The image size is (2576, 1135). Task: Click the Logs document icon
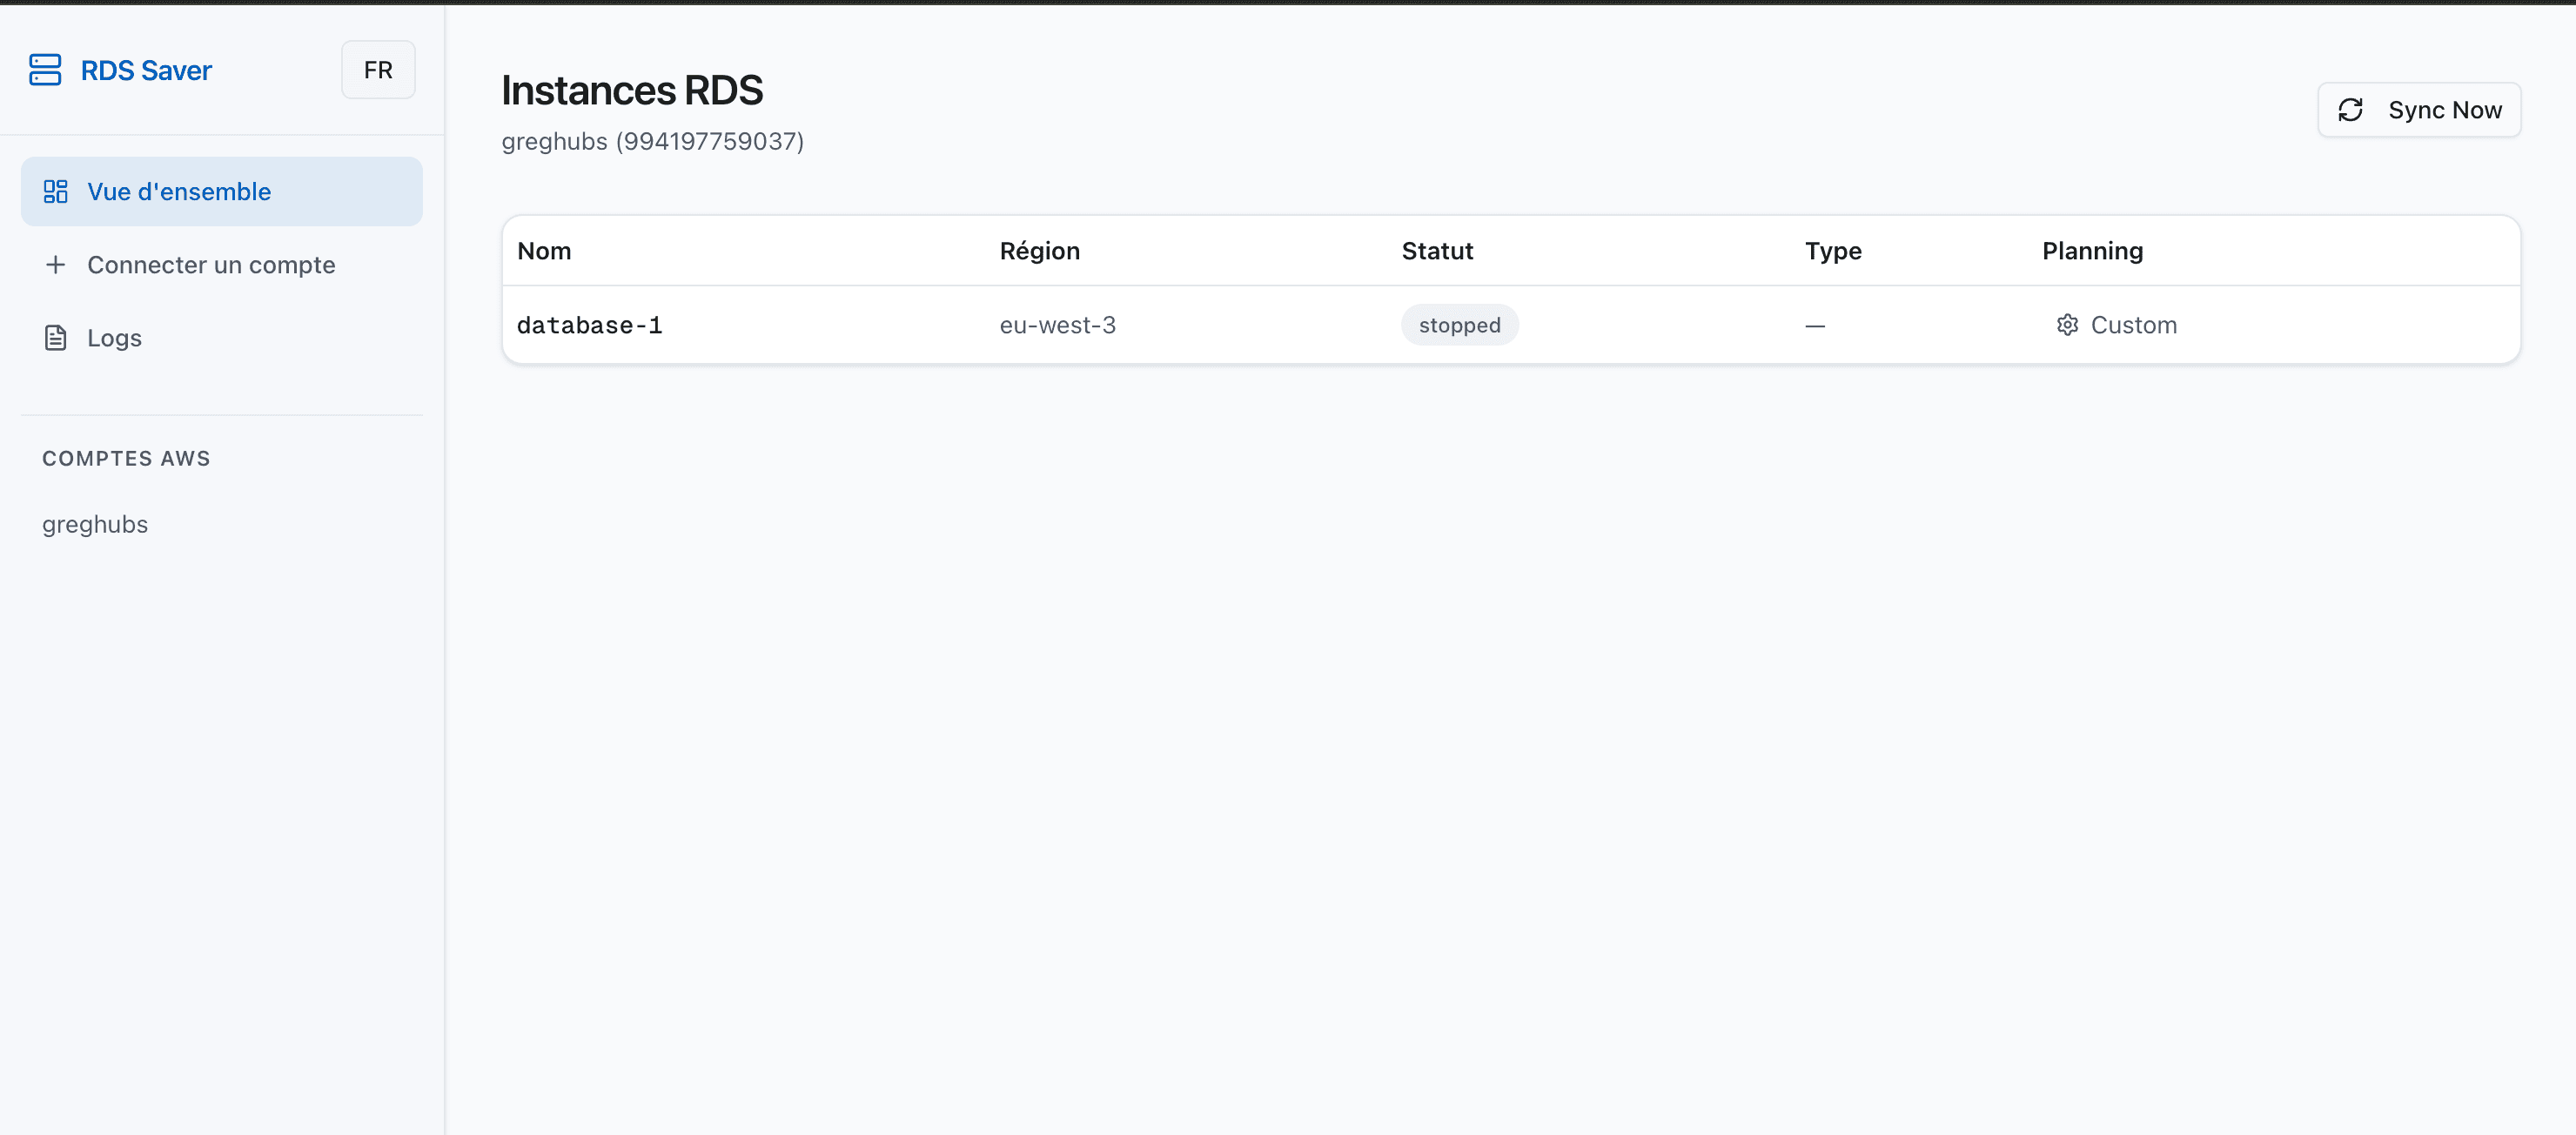click(x=56, y=338)
